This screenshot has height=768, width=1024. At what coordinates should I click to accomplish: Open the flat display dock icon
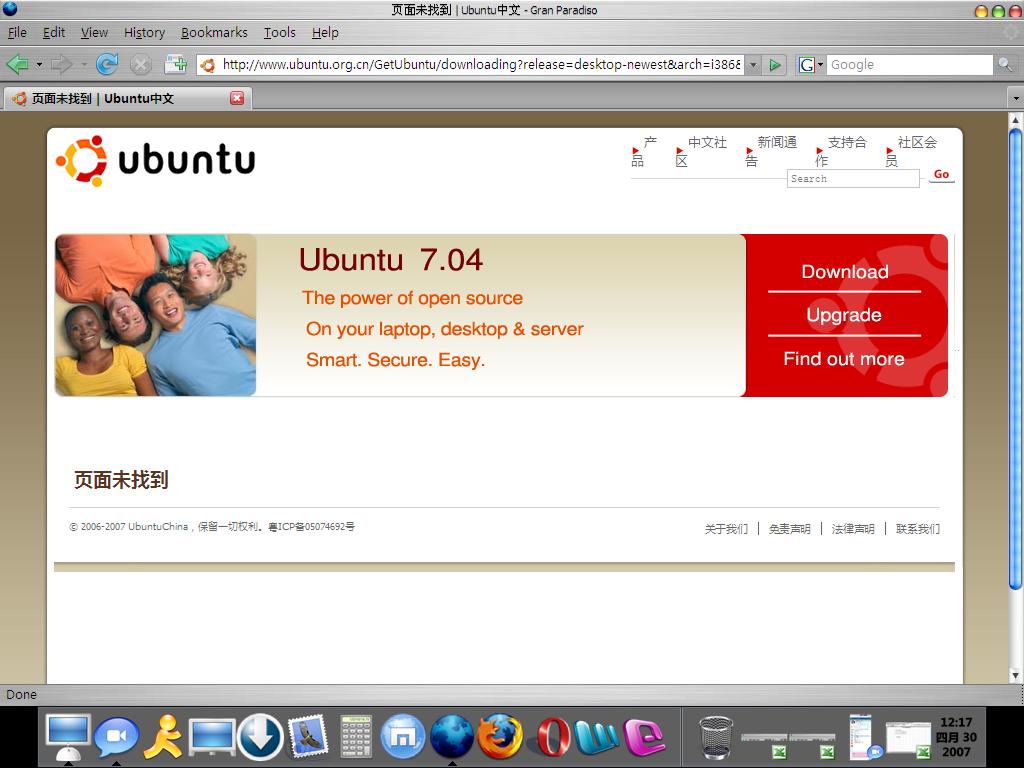(212, 737)
